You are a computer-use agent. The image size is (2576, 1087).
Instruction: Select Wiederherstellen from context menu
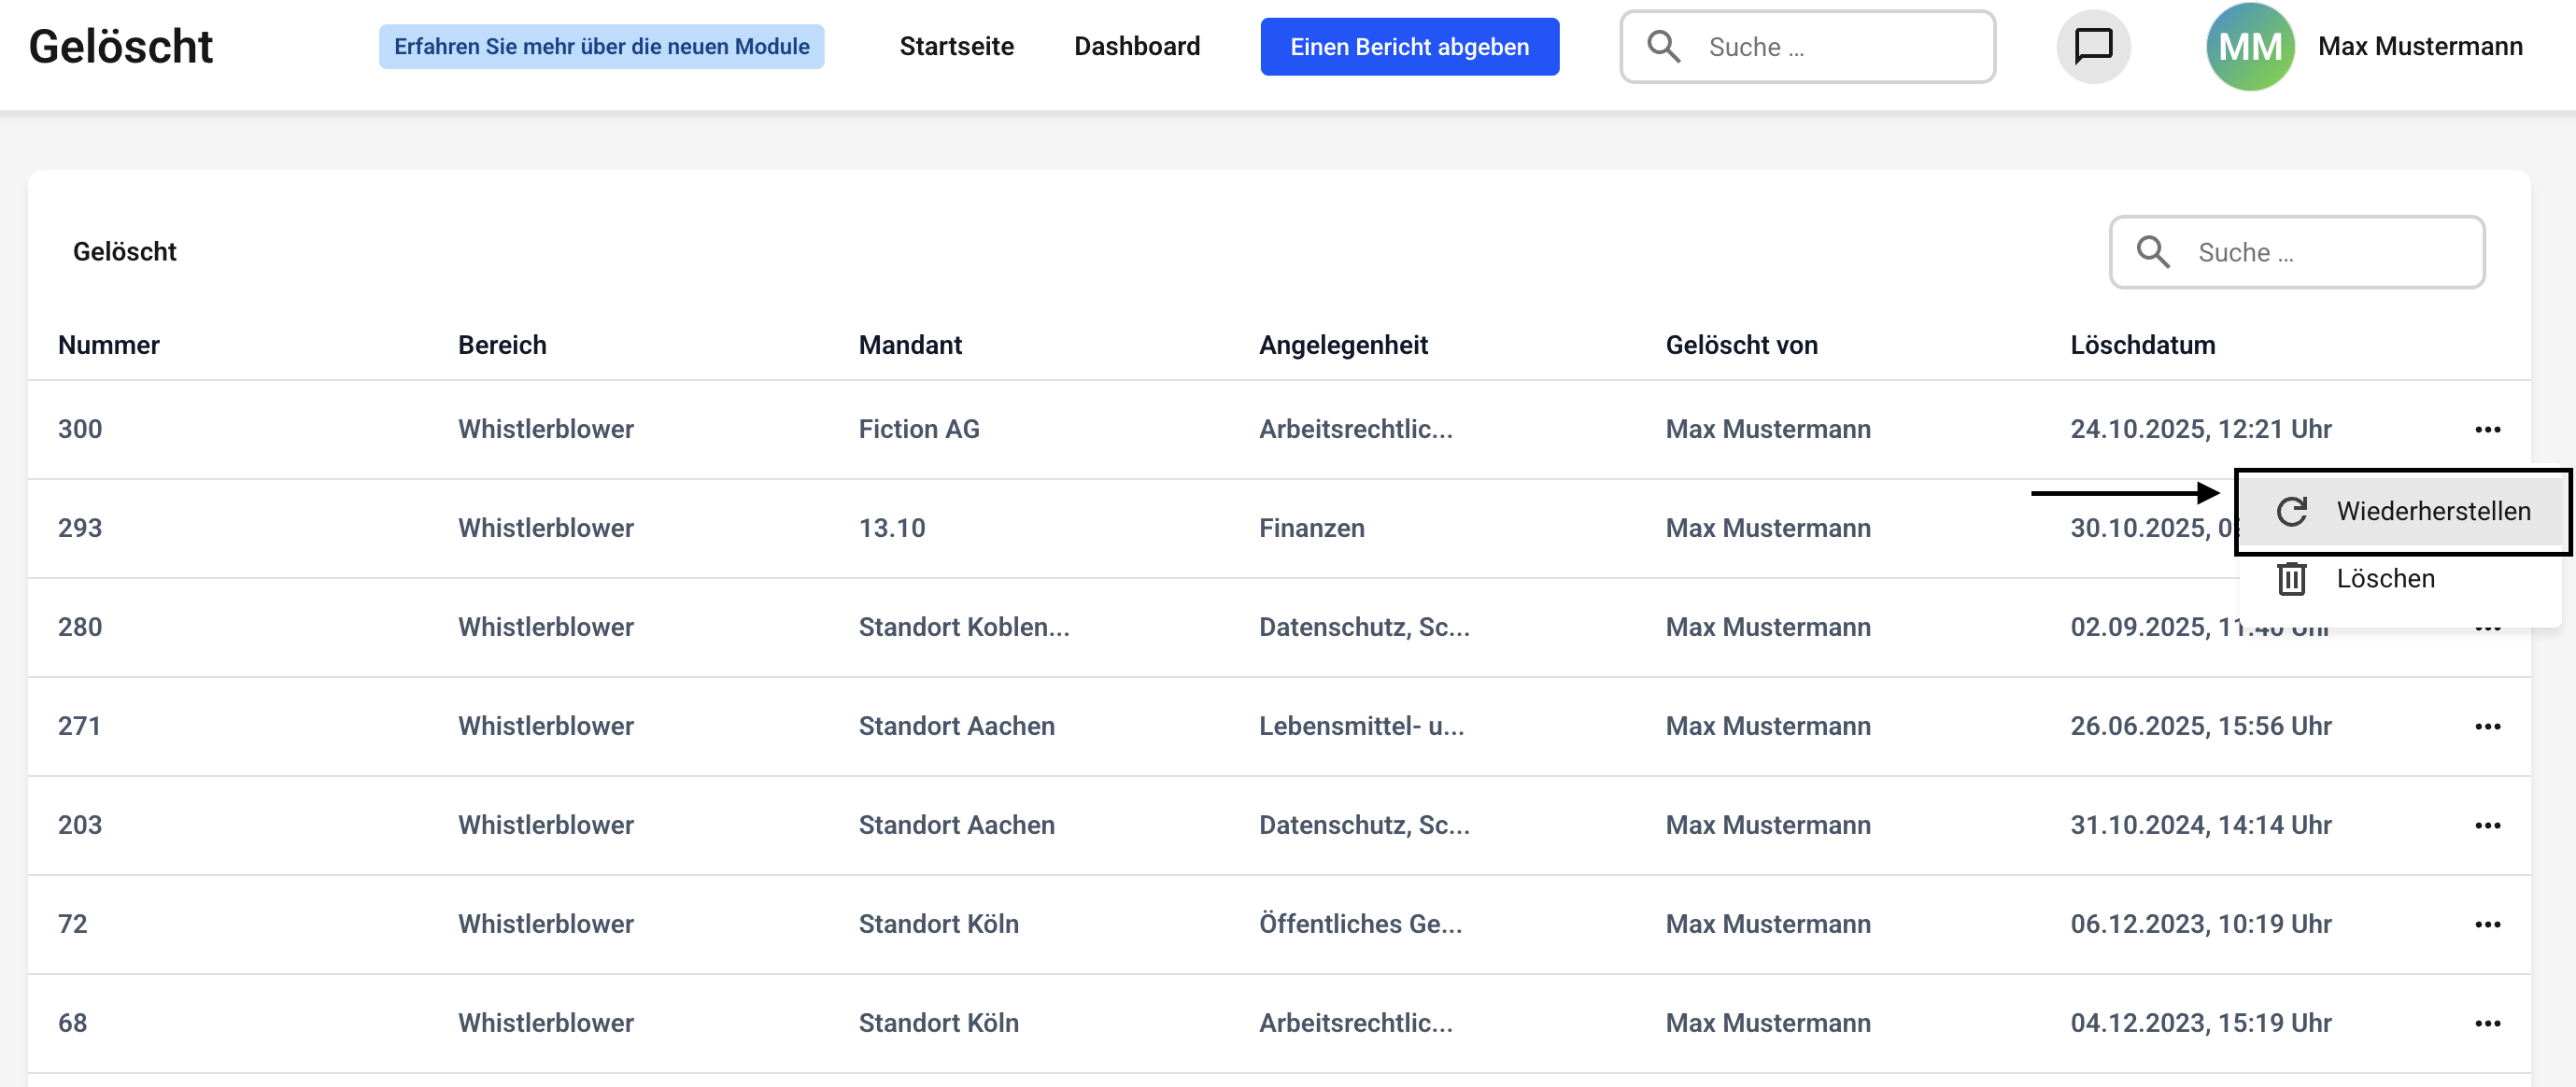(x=2432, y=511)
